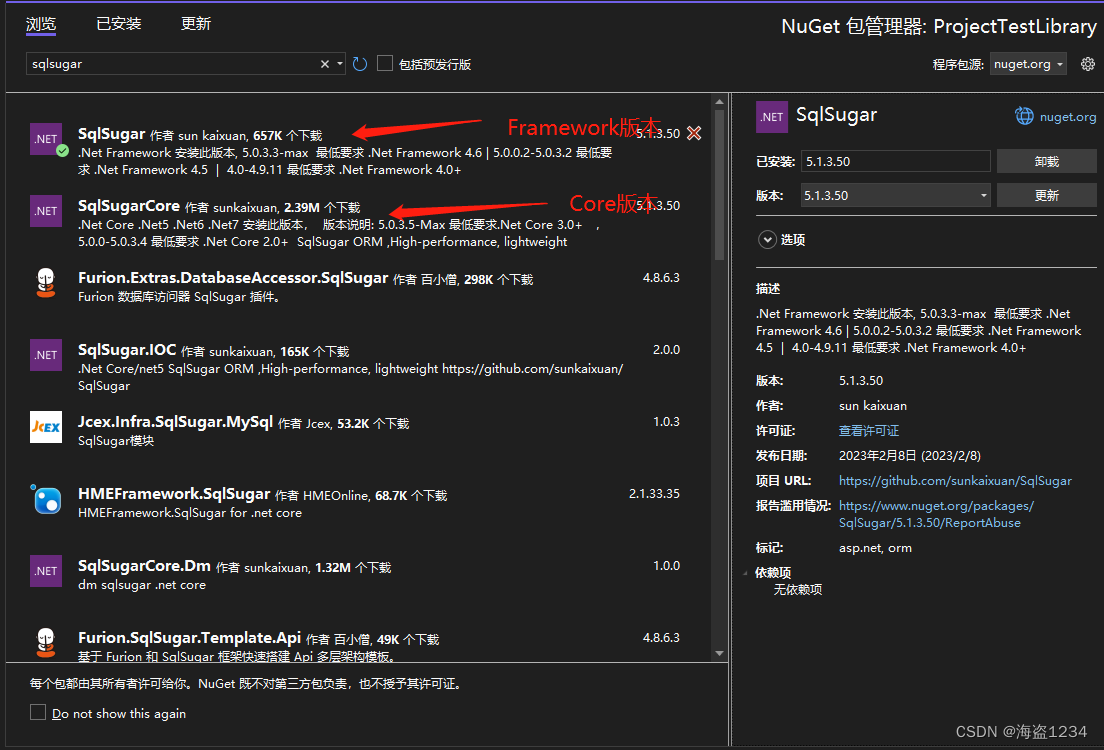Click the package list scroll down arrow
Image resolution: width=1104 pixels, height=750 pixels.
[719, 654]
